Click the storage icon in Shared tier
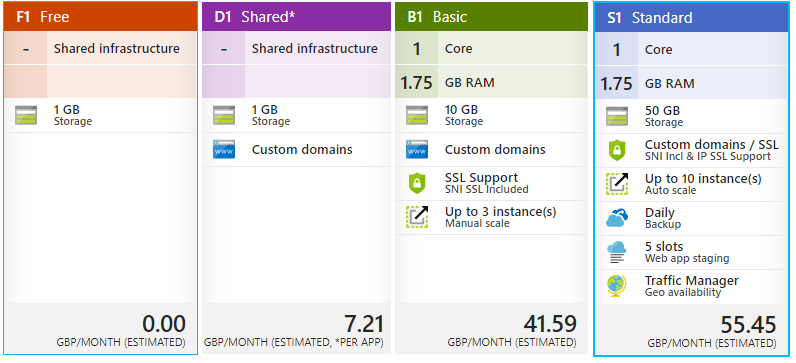 pos(224,115)
